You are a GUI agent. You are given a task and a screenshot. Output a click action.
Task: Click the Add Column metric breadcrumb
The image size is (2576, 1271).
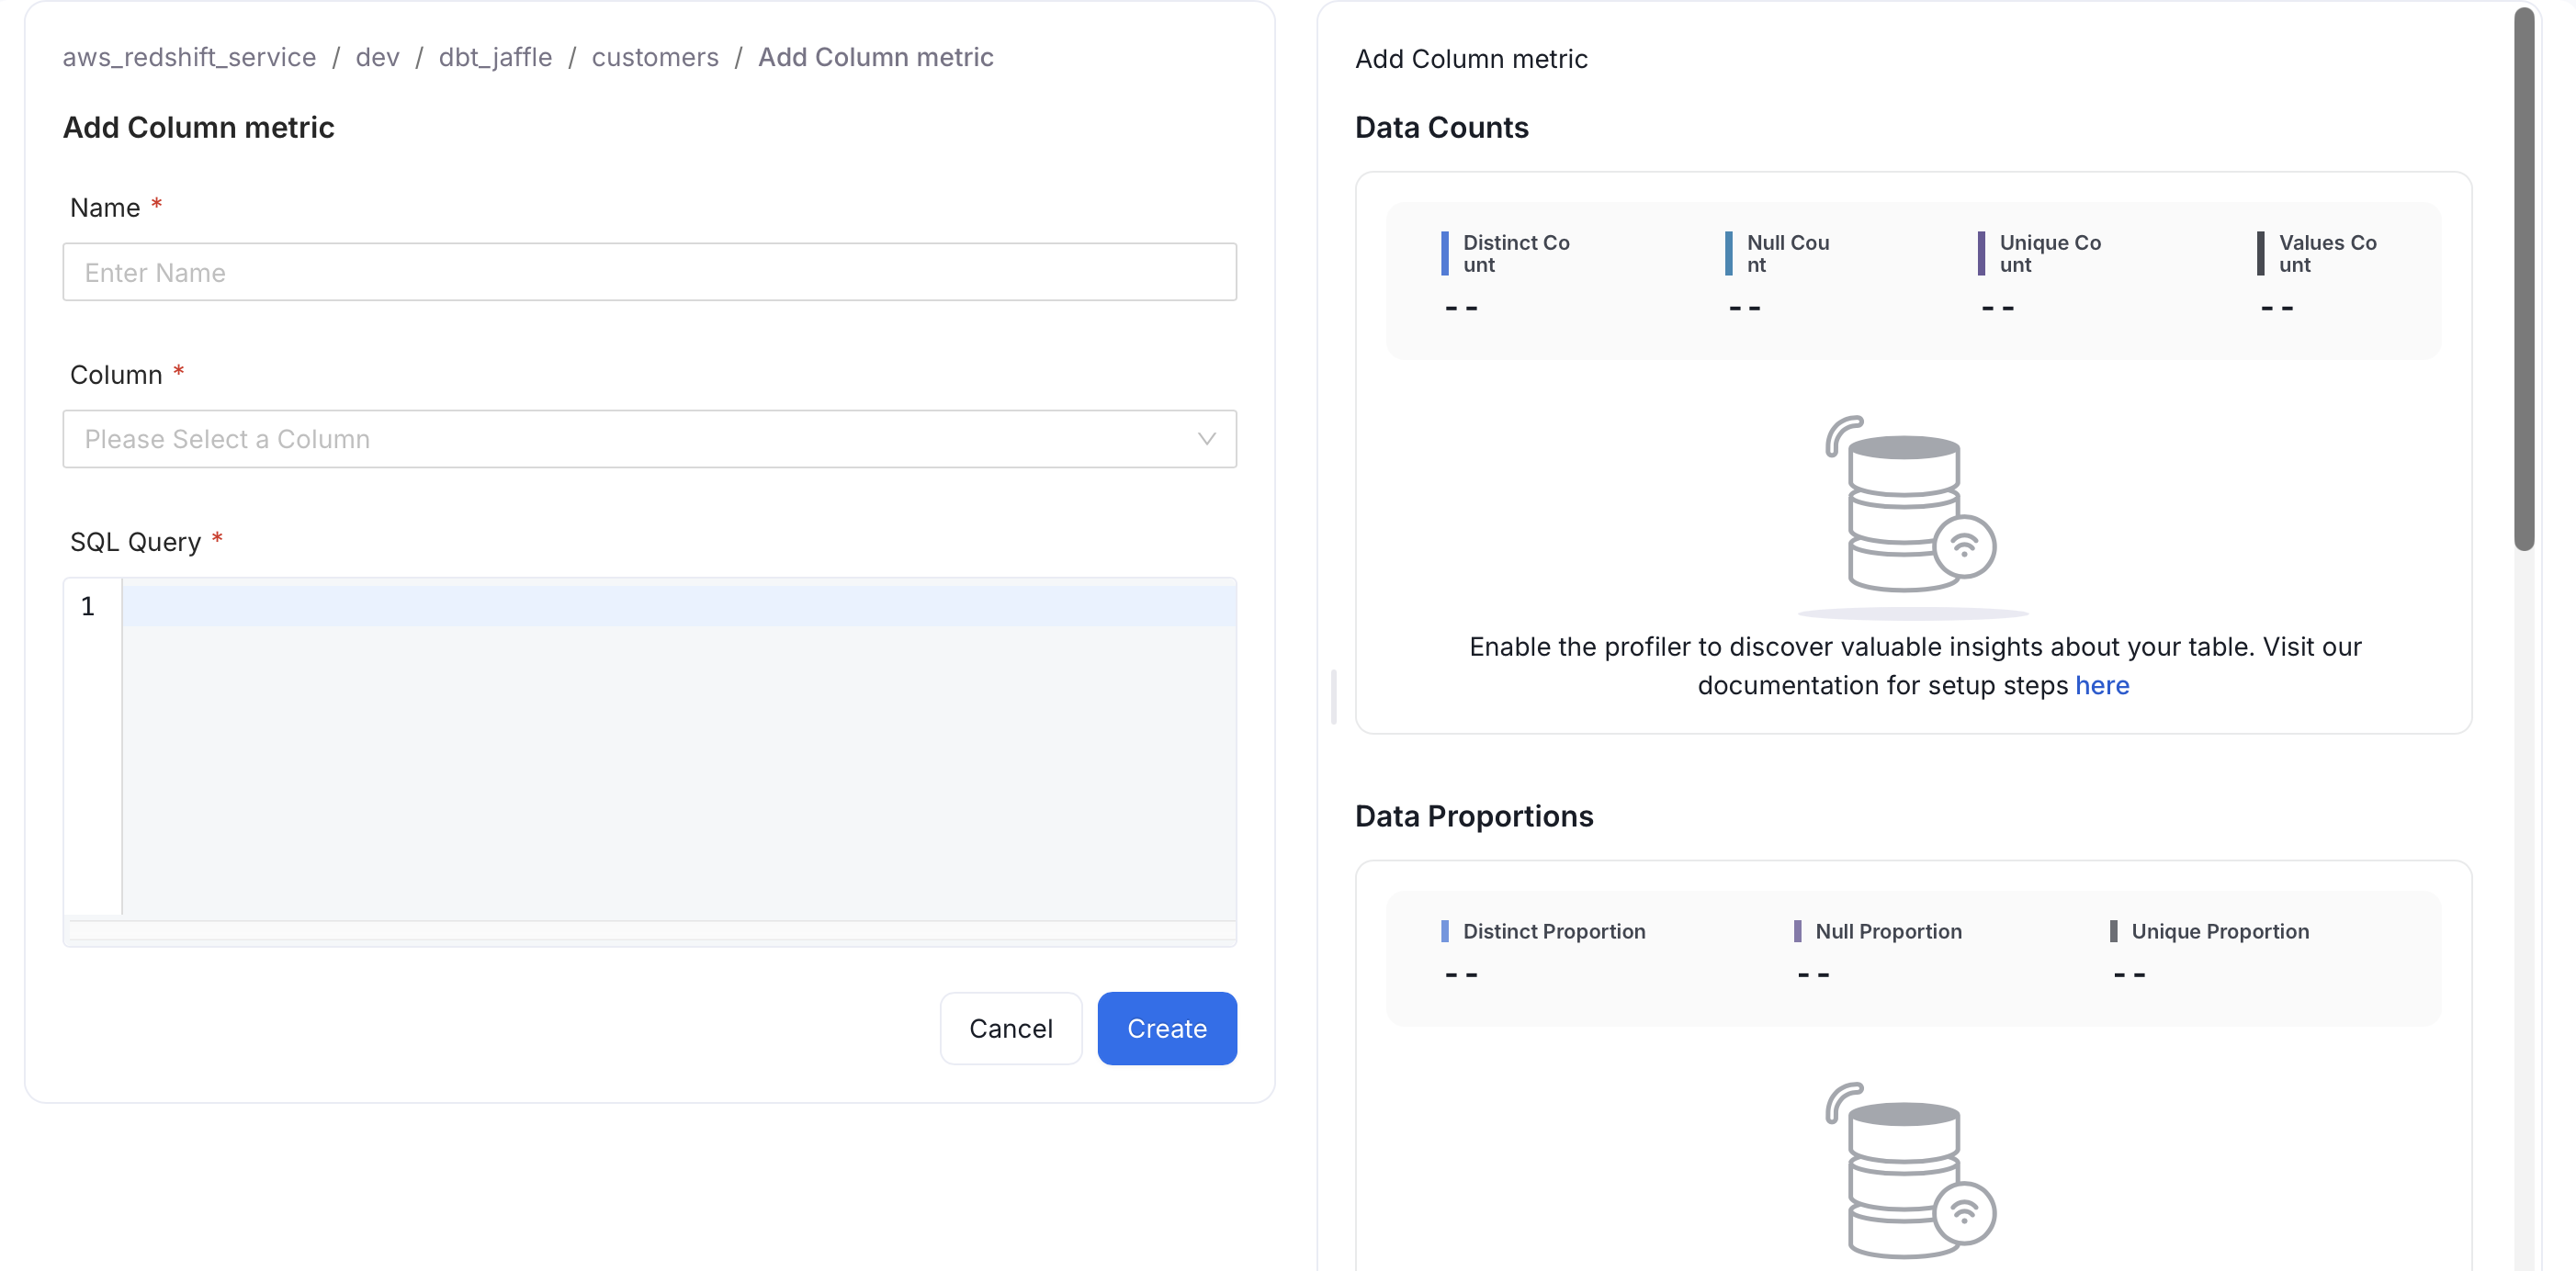[x=875, y=57]
